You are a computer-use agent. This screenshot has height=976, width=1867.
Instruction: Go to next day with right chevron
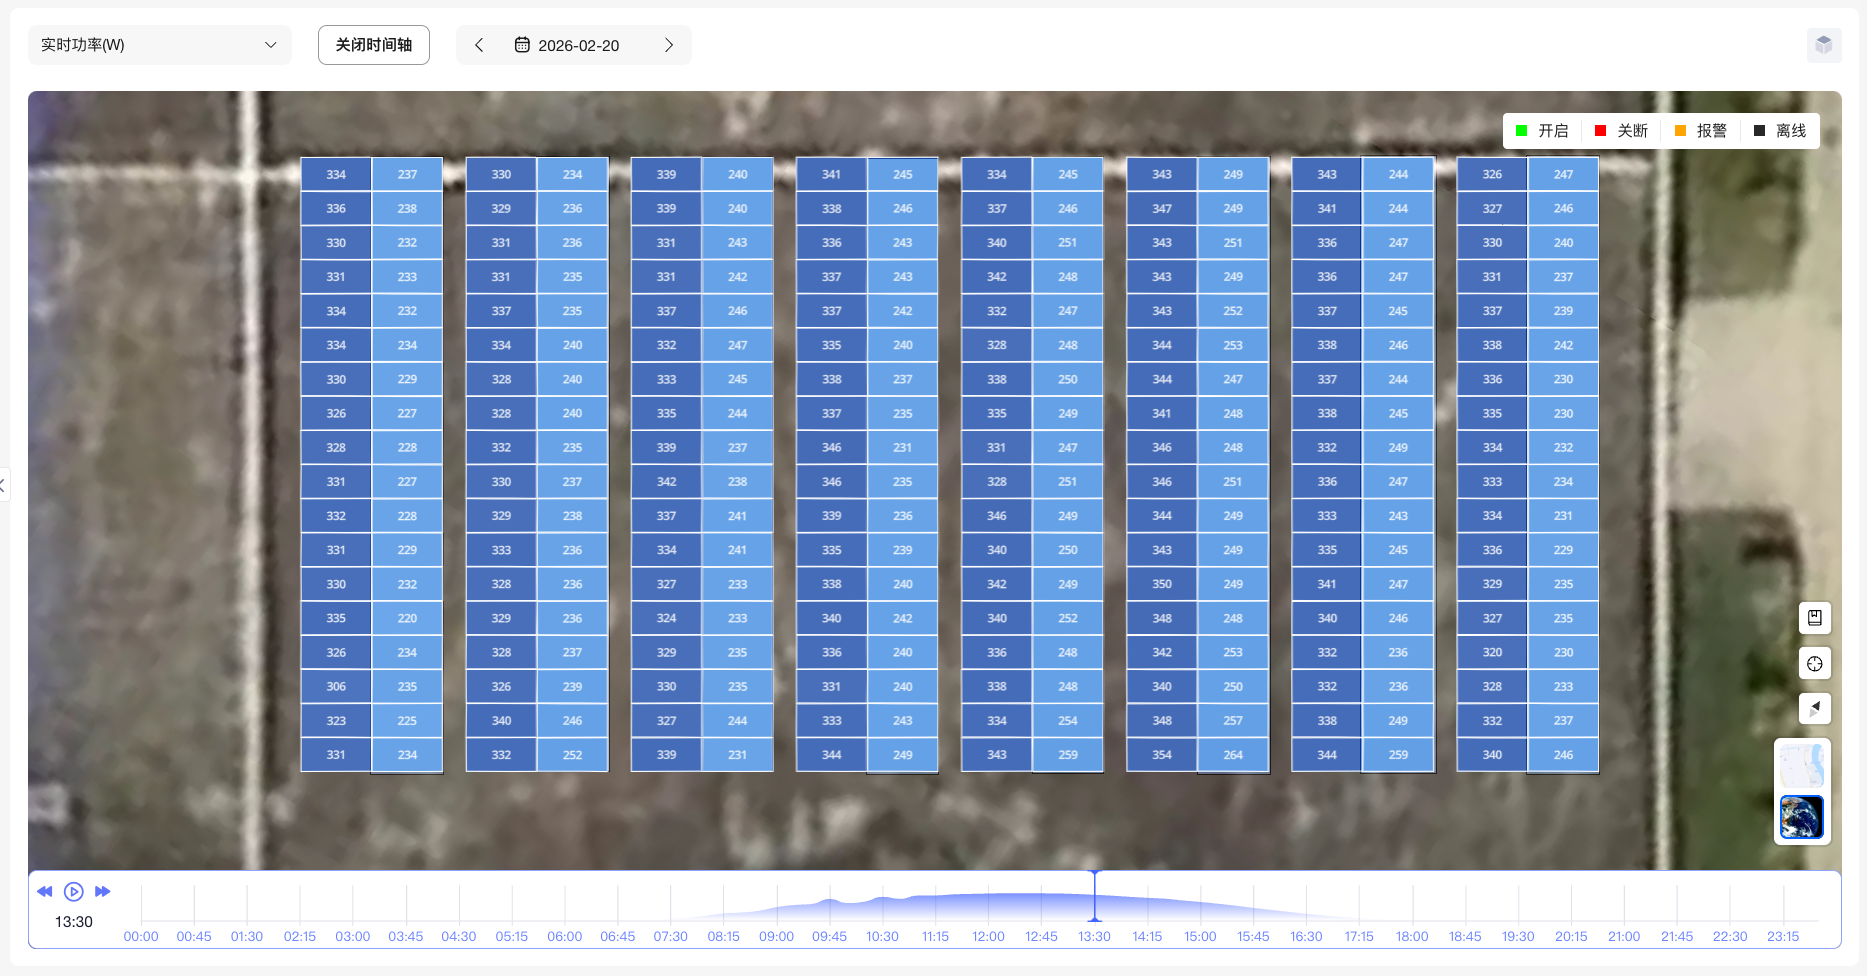(x=669, y=45)
